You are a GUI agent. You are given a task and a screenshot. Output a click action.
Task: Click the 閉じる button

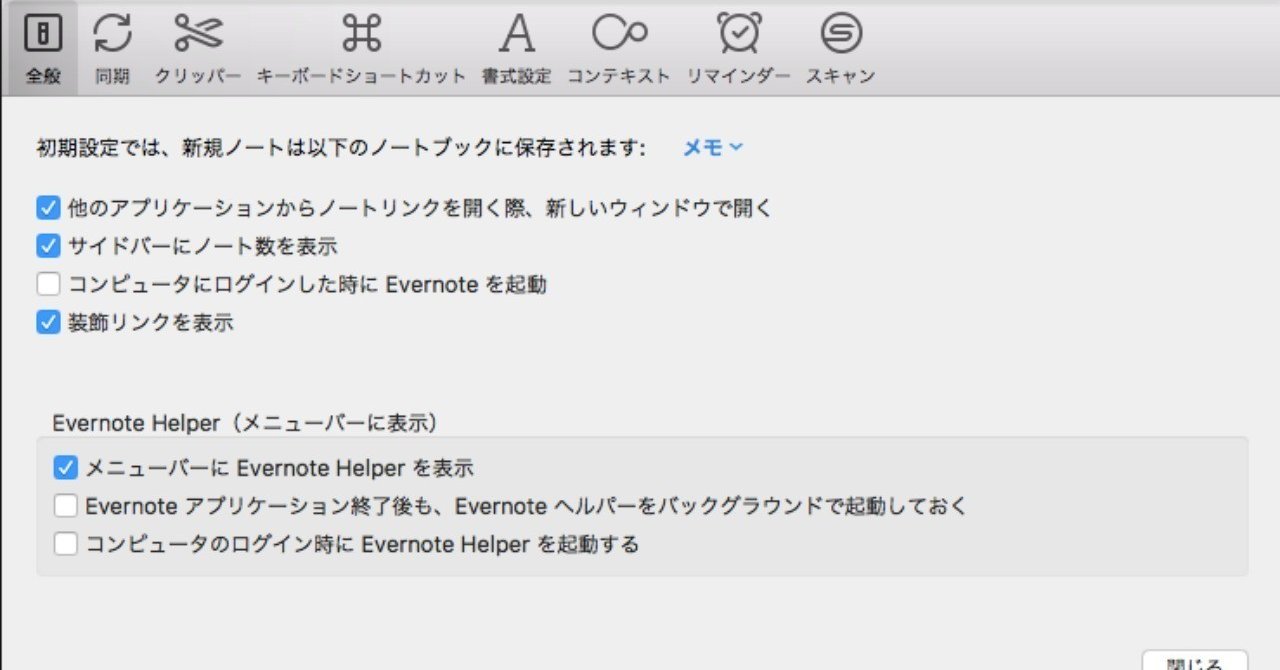point(1195,662)
